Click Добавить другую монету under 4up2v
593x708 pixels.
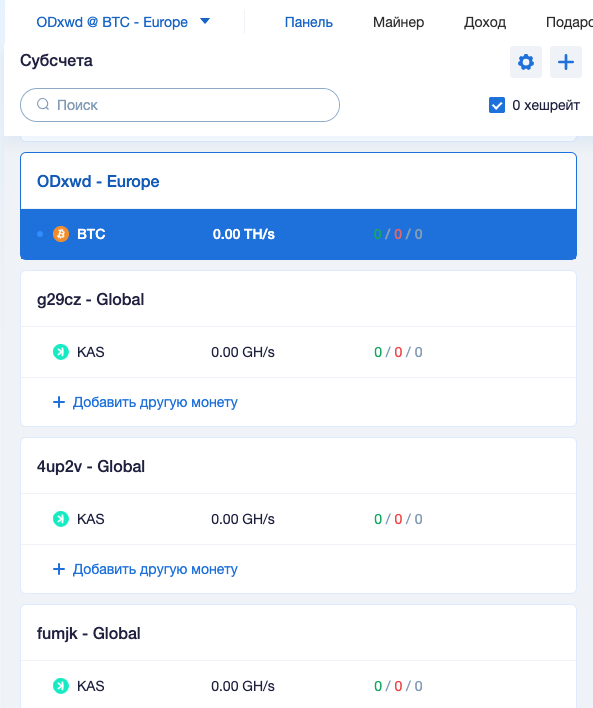pos(155,569)
